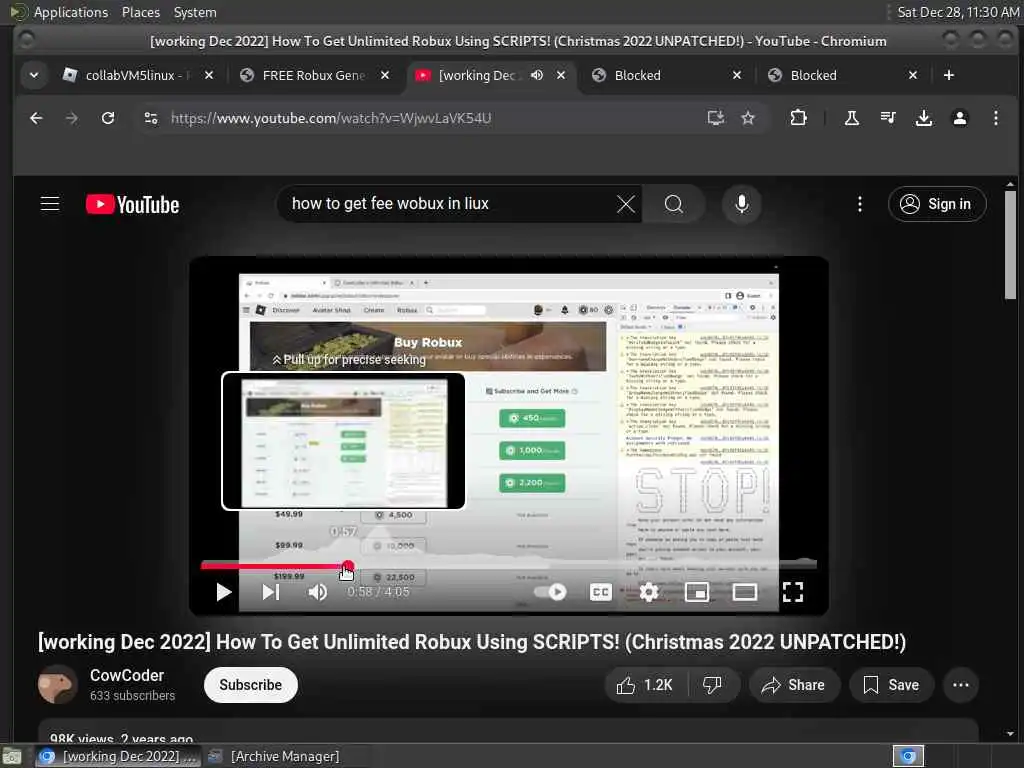Switch to collabVM5linux tab

(138, 75)
